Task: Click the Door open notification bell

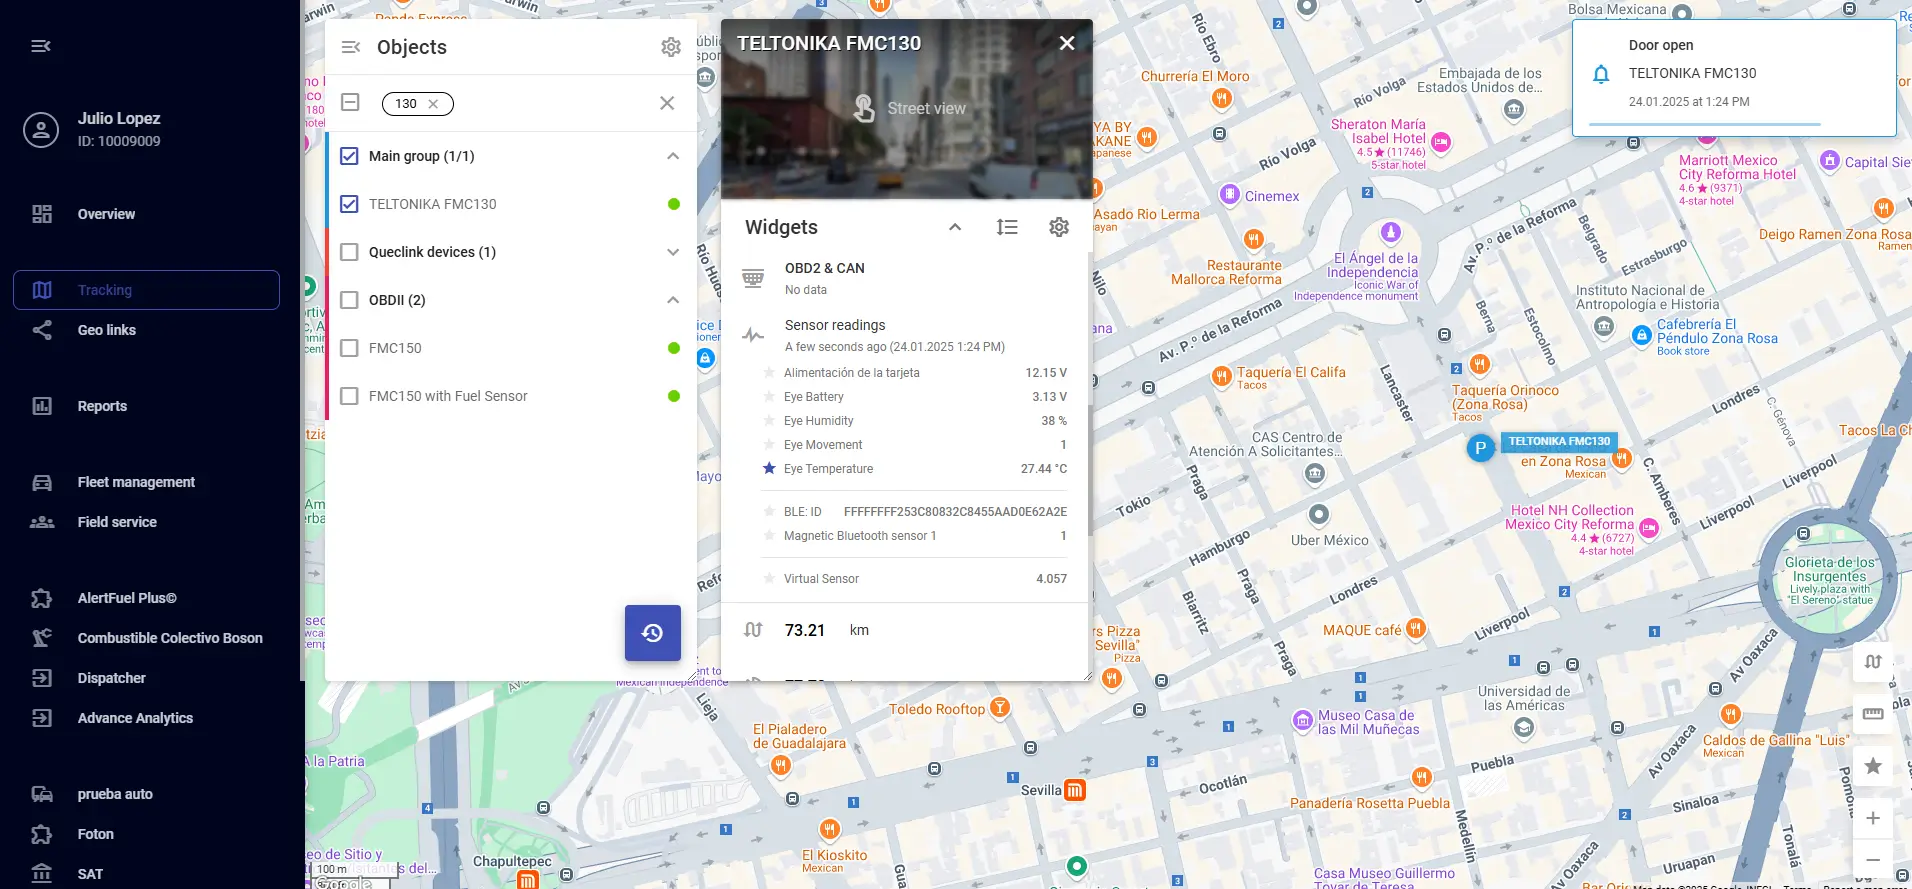Action: coord(1601,74)
